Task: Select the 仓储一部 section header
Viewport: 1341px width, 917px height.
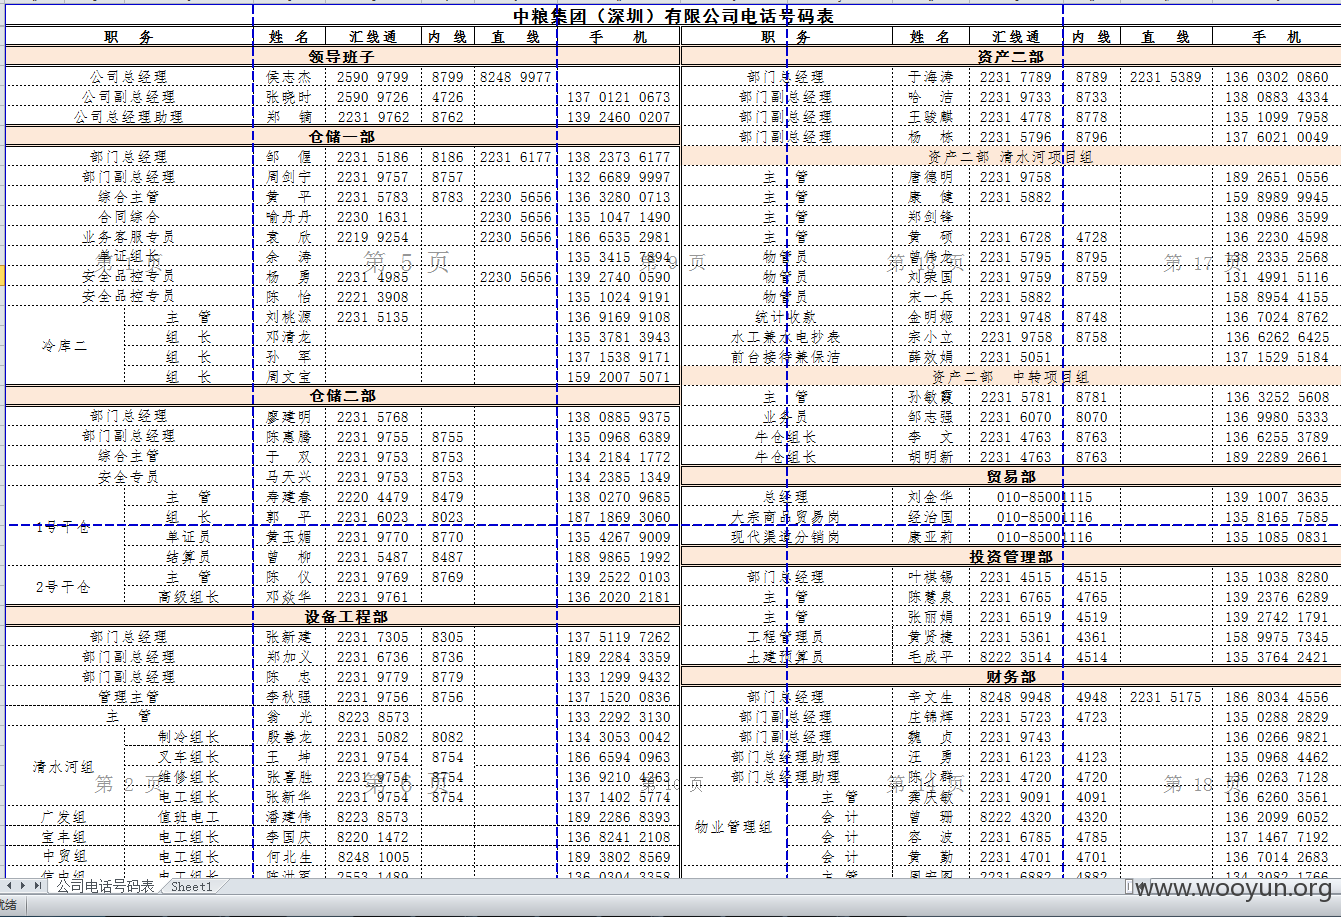Action: pyautogui.click(x=342, y=136)
